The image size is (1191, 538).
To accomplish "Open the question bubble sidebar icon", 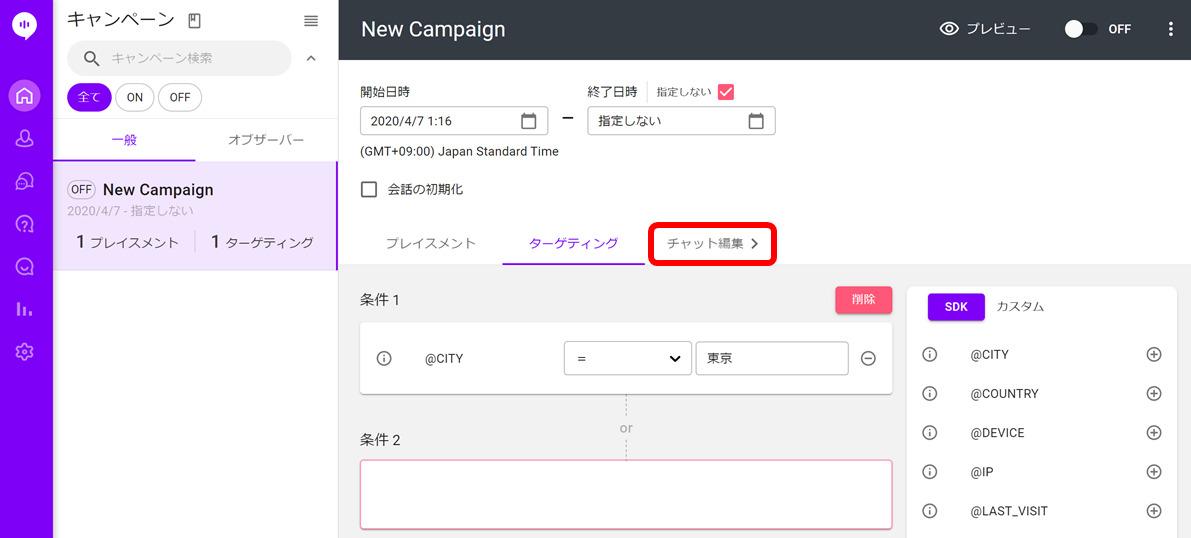I will 25,223.
